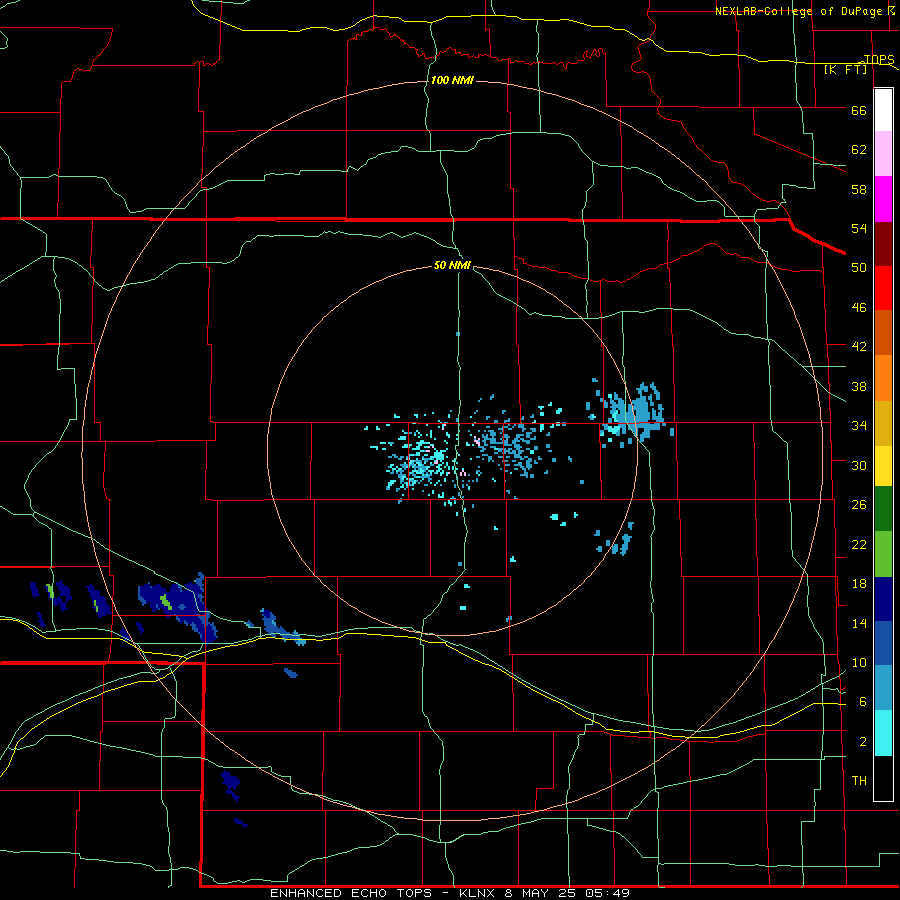Click the legend value 38
Screen dimensions: 900x900
point(859,386)
